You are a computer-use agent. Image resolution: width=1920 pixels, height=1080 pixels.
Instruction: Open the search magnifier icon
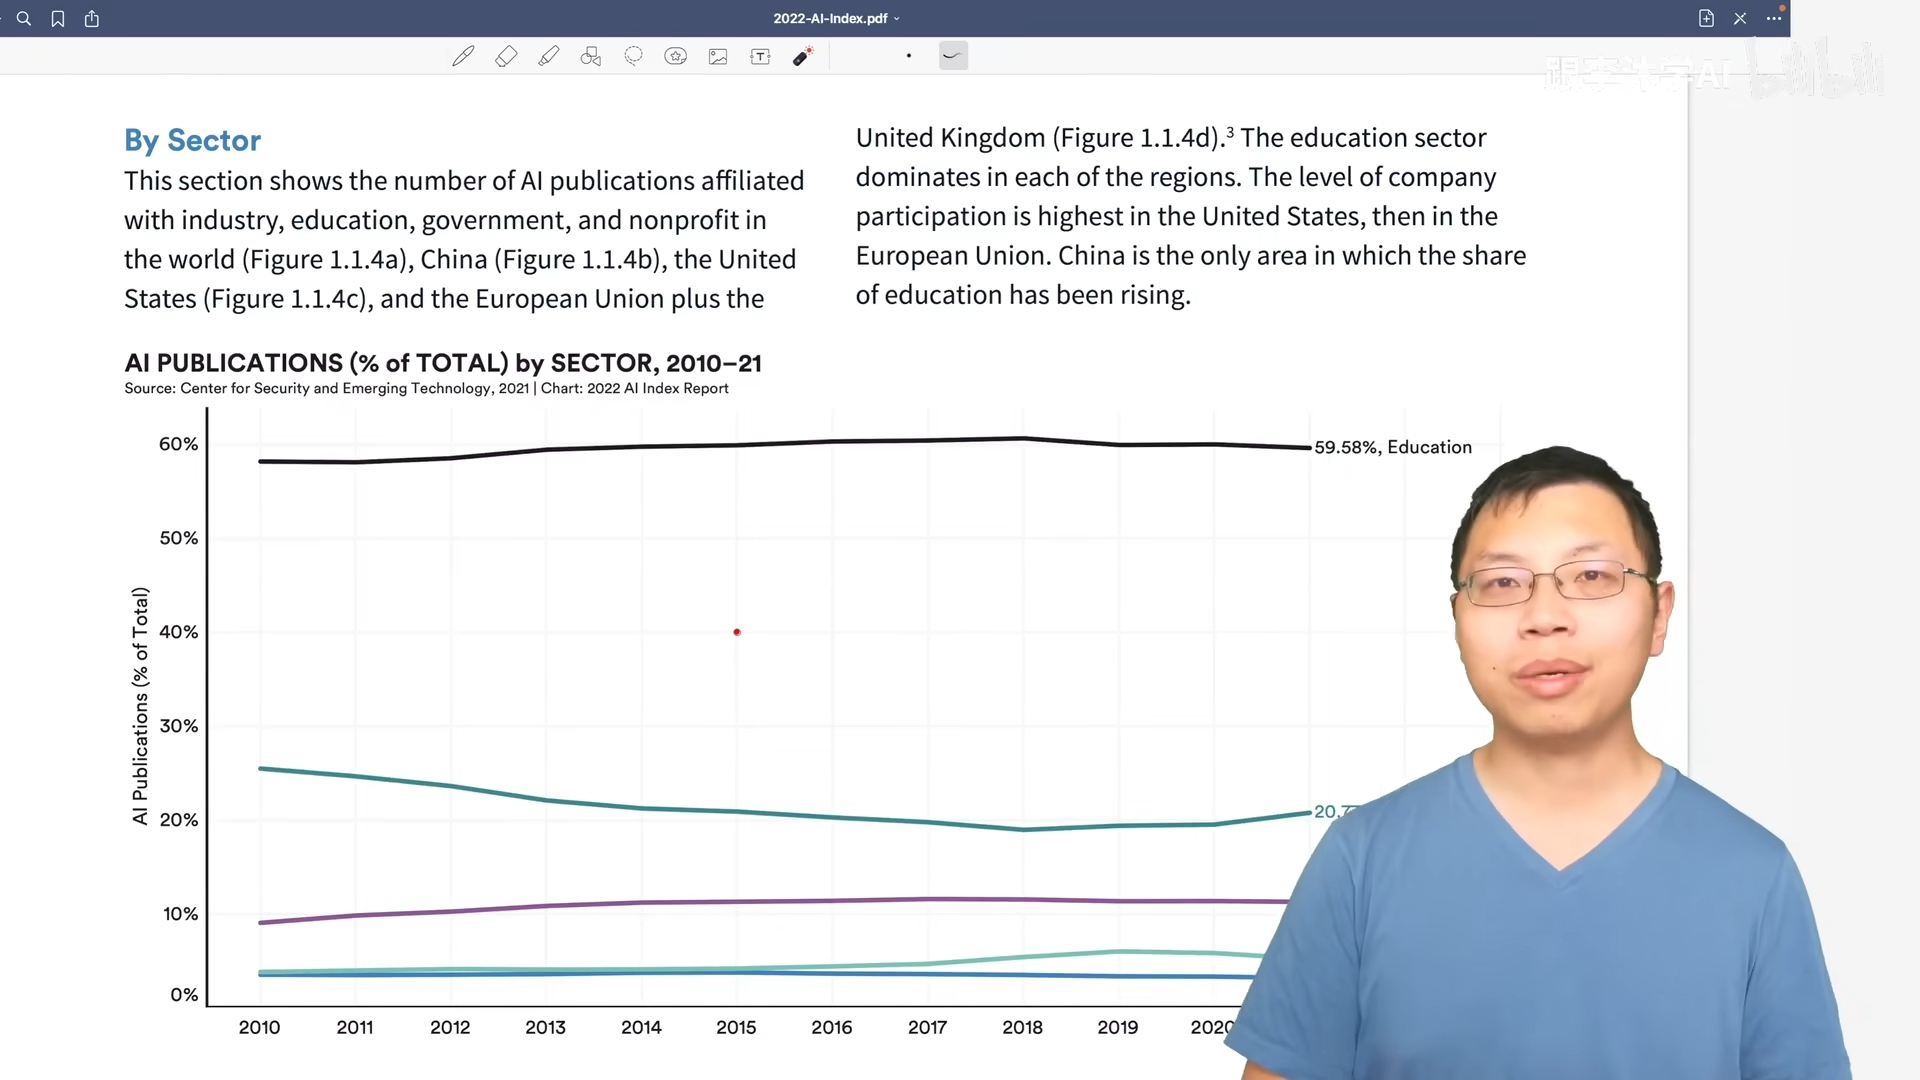pyautogui.click(x=24, y=18)
